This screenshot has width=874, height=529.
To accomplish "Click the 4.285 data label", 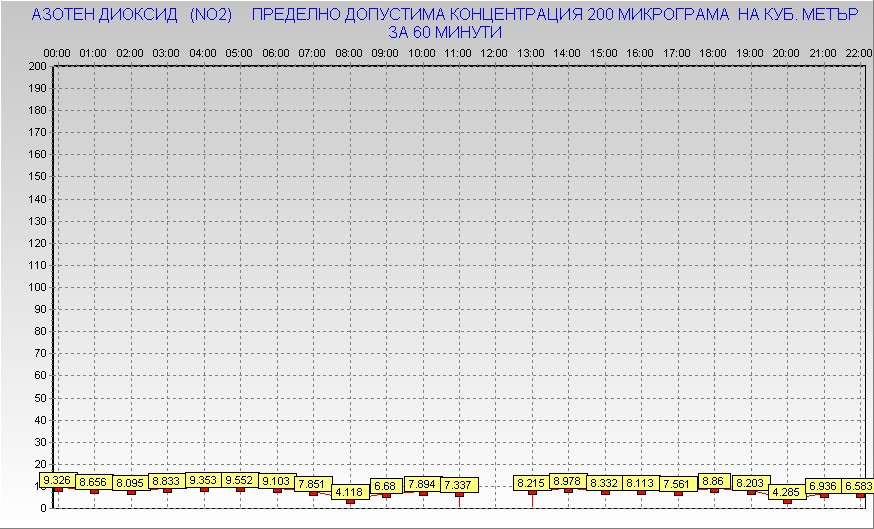I will (786, 492).
